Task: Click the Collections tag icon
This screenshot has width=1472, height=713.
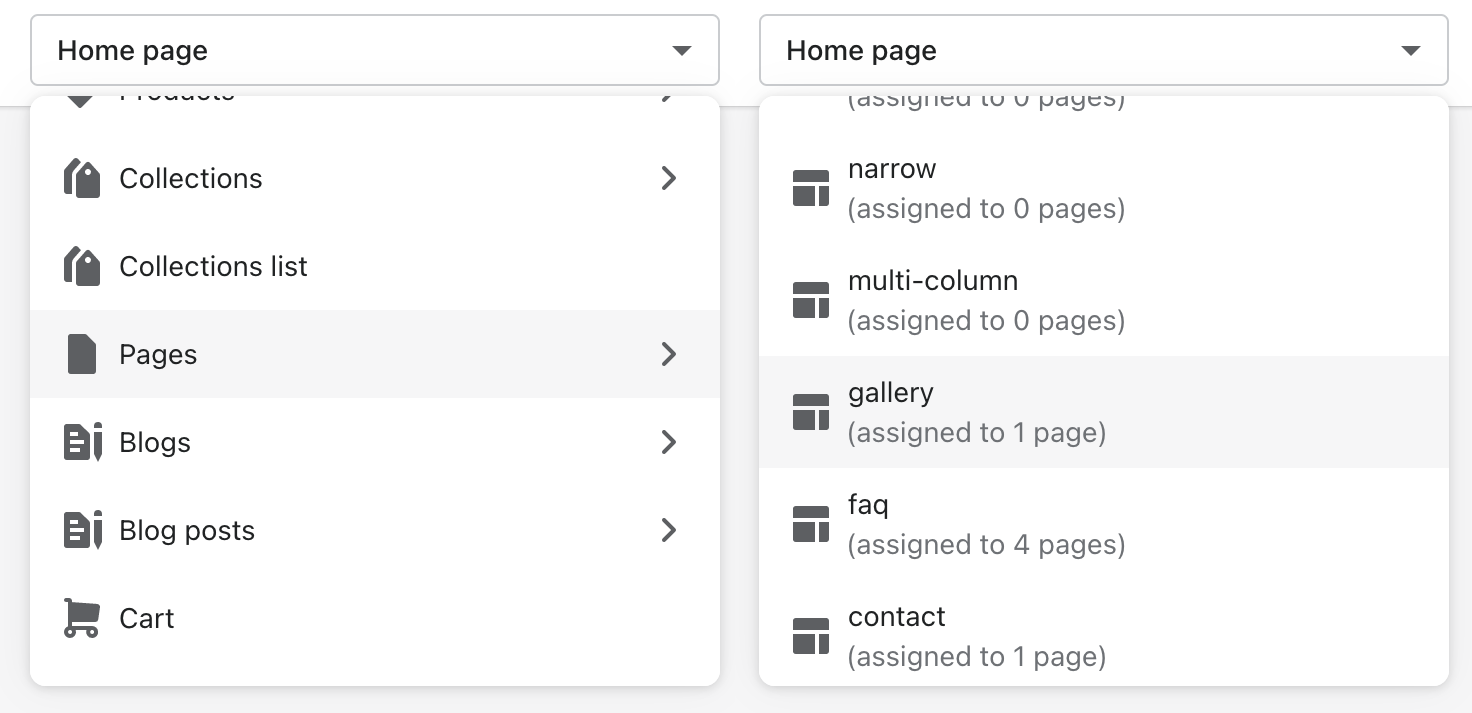Action: (x=82, y=179)
